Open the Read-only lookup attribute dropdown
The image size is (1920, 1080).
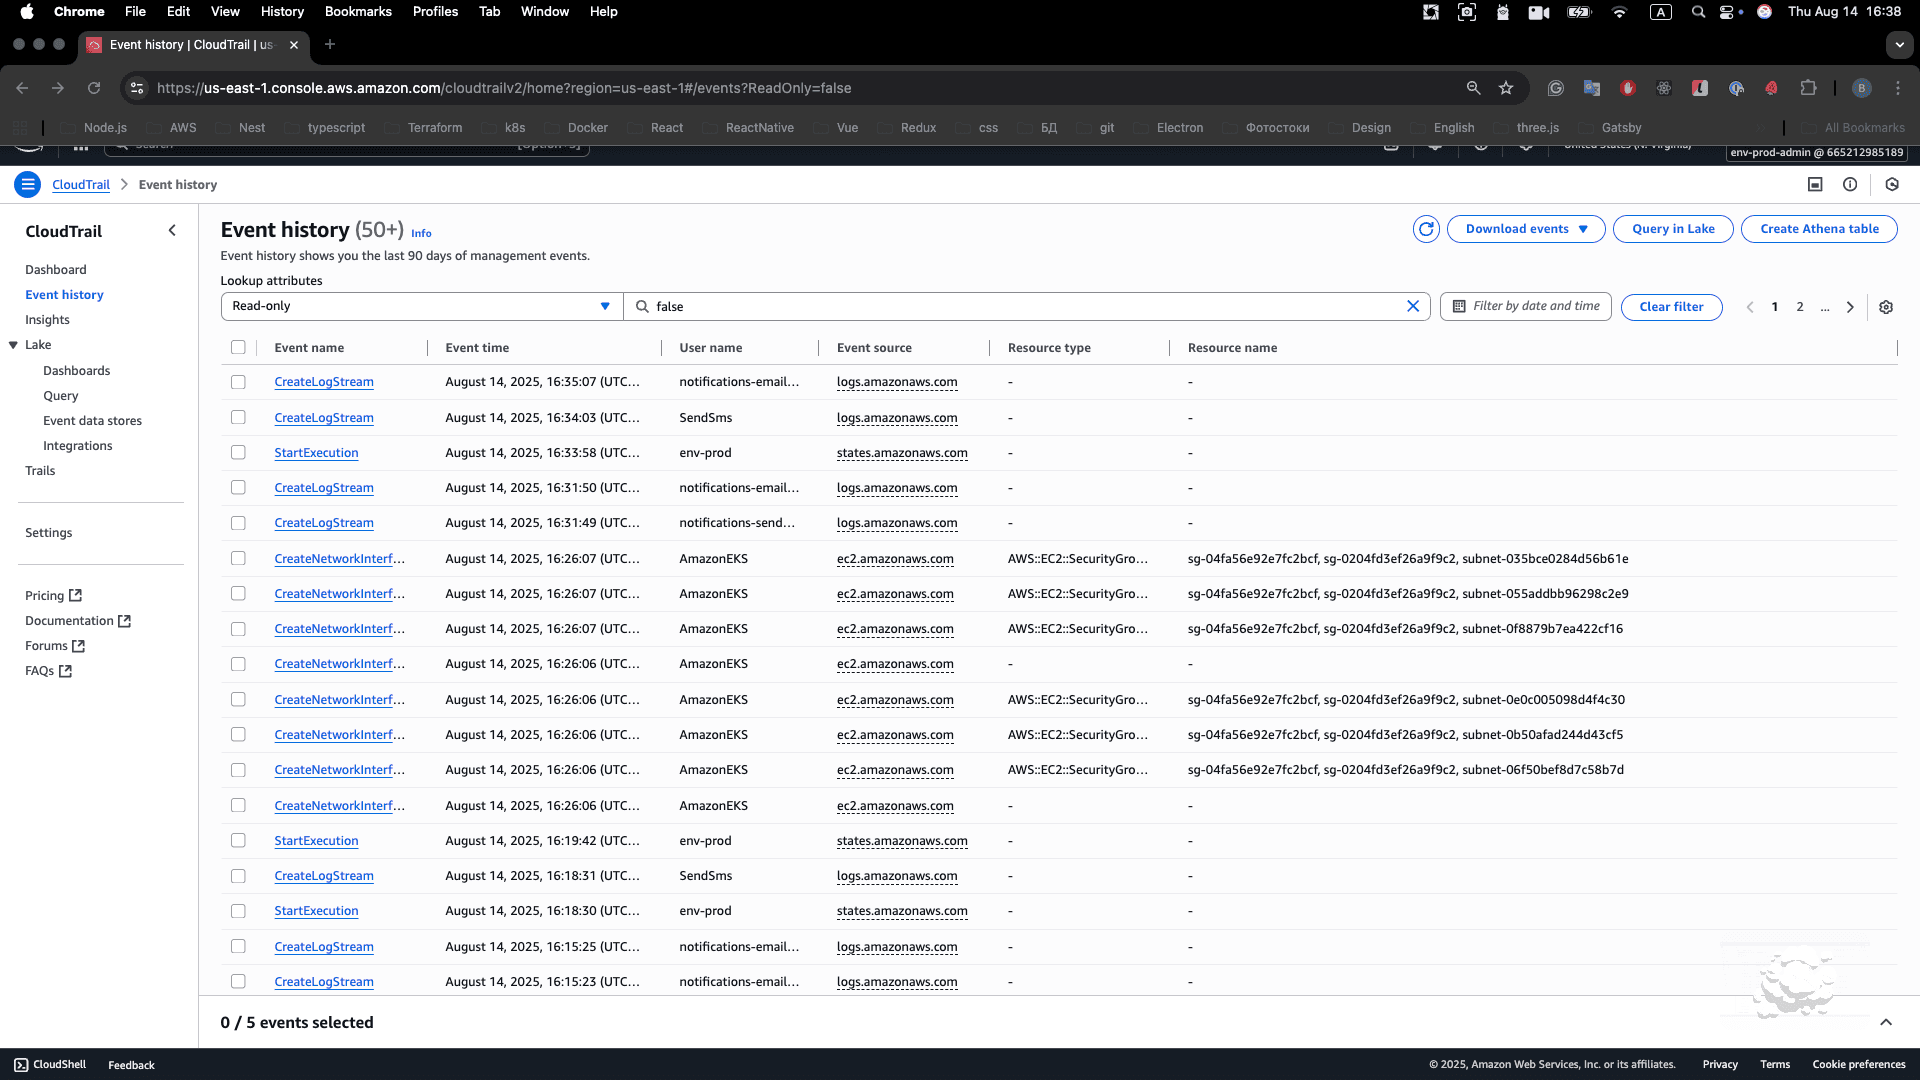pyautogui.click(x=420, y=306)
